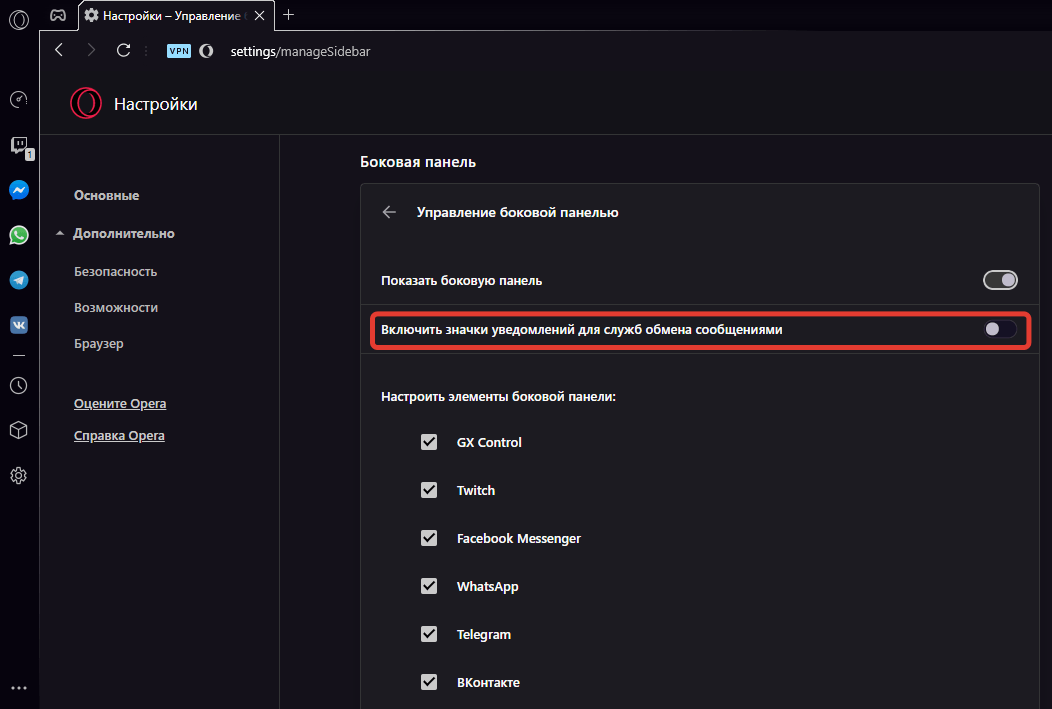Select Браузер settings category
The width and height of the screenshot is (1052, 709).
click(99, 343)
